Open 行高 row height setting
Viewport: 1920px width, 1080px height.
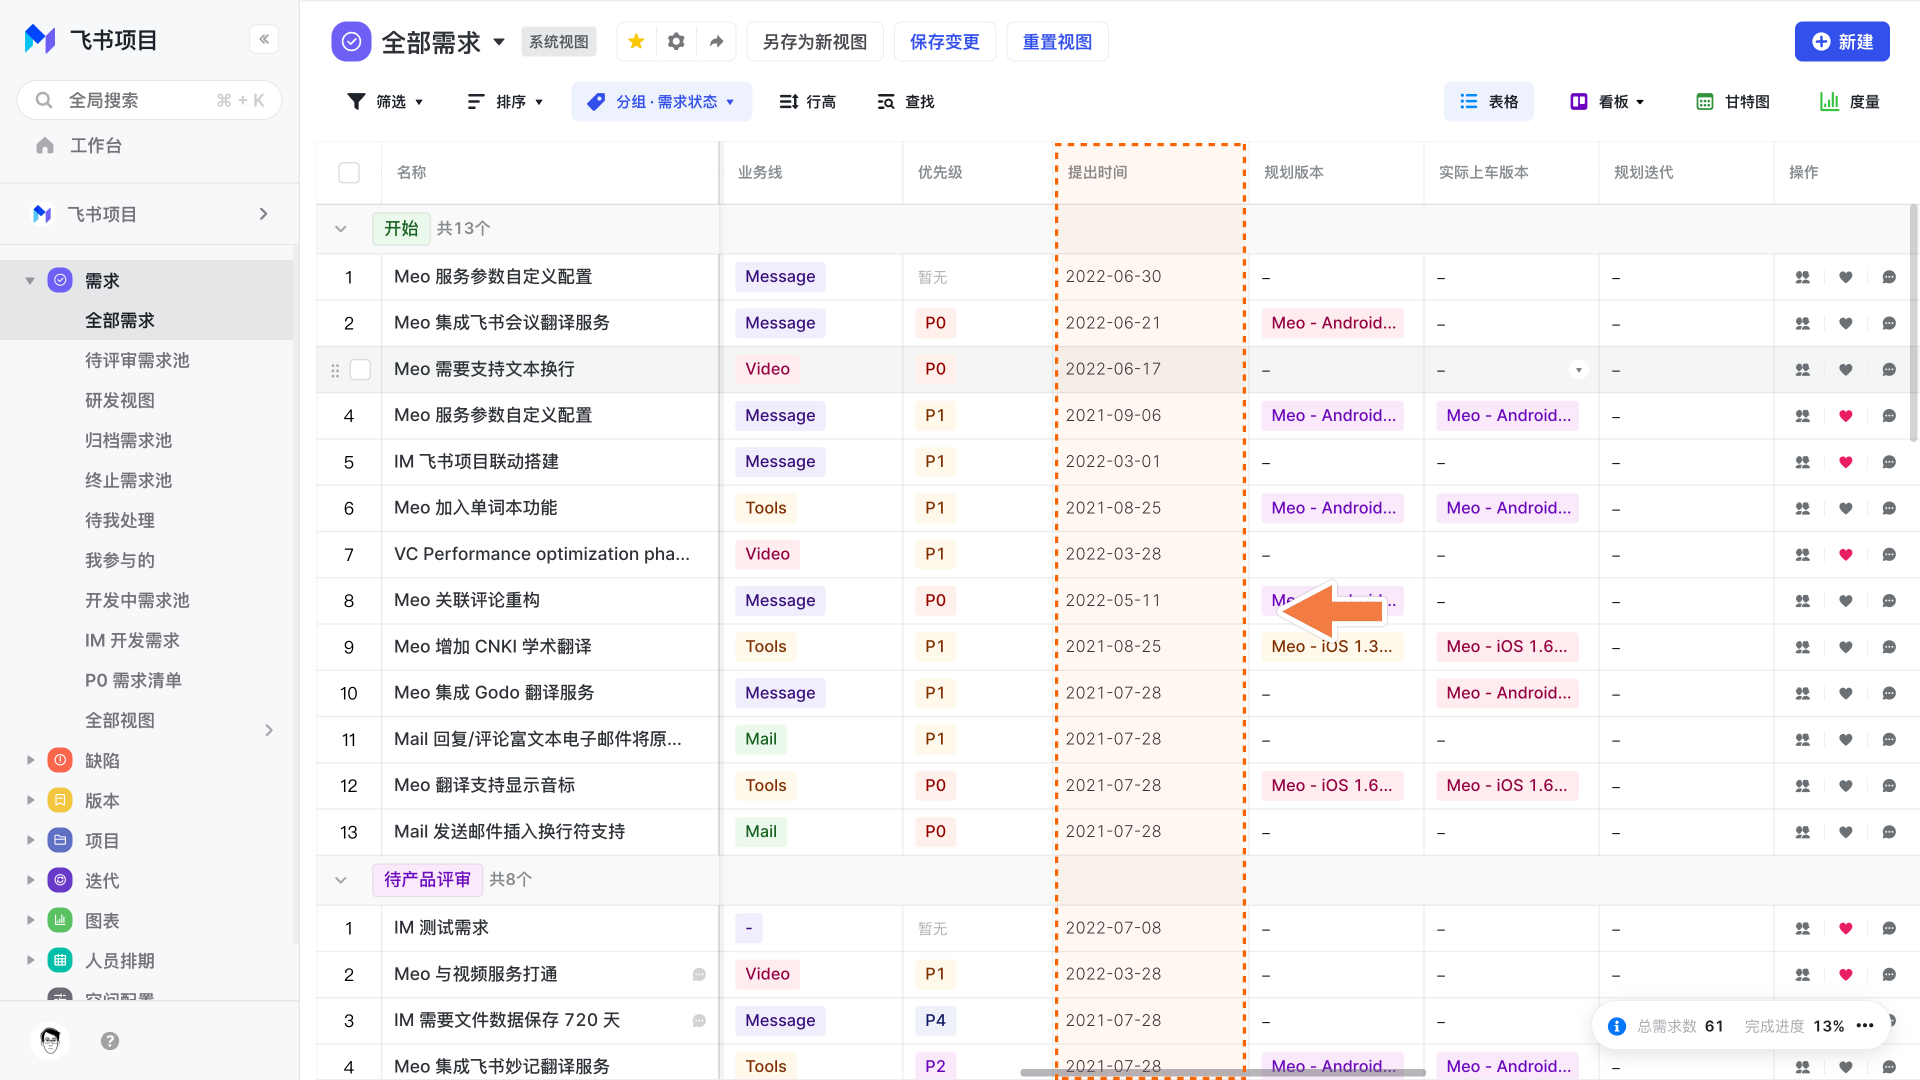click(x=808, y=102)
